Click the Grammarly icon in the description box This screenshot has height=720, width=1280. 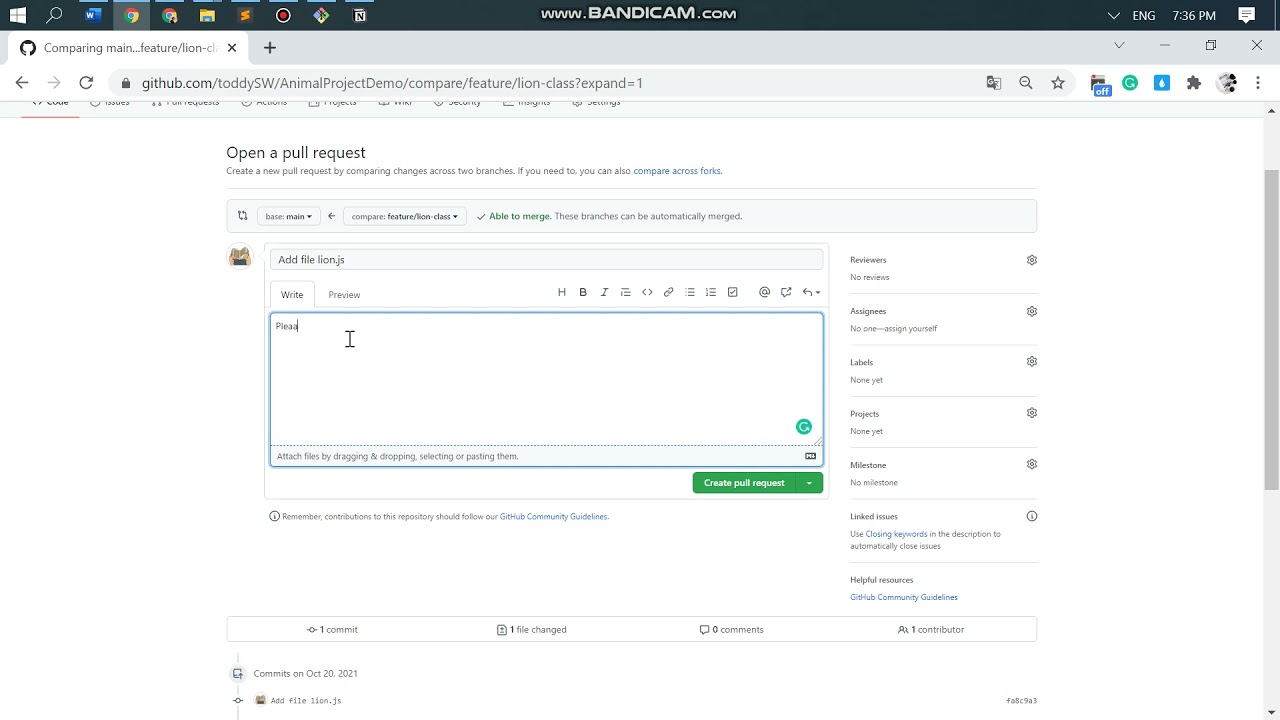(x=804, y=427)
